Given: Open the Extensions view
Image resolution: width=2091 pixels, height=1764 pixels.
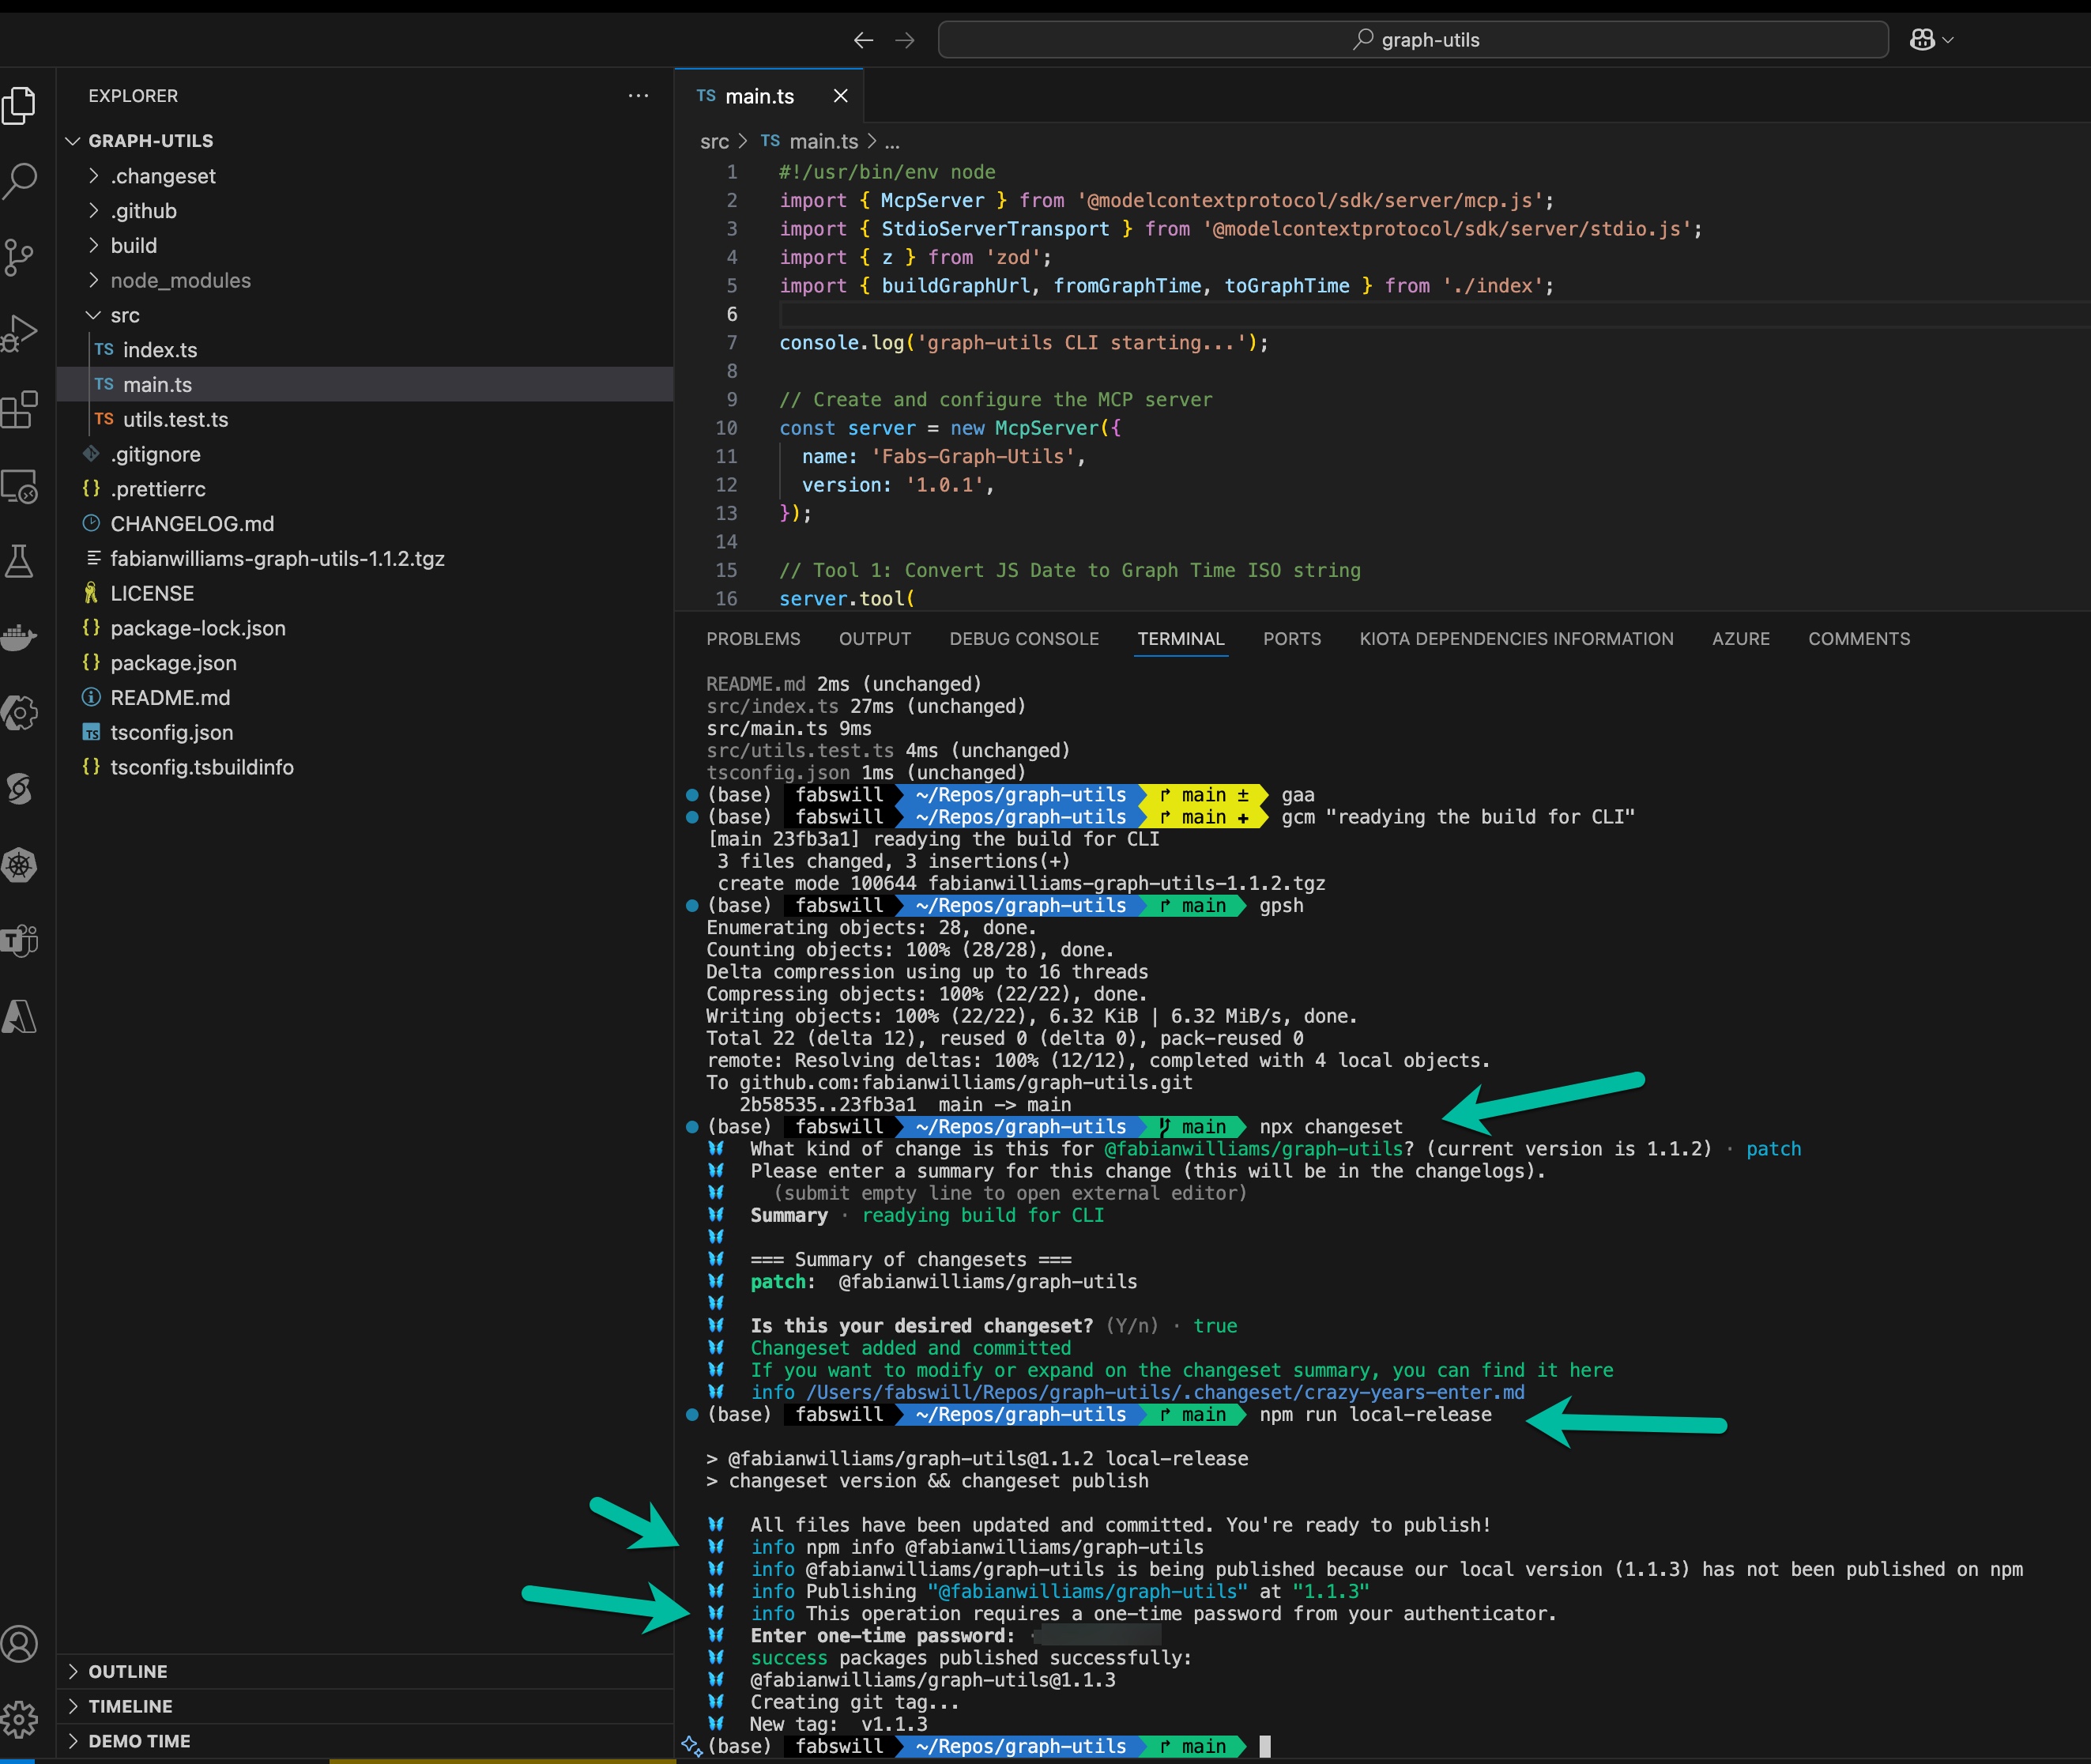Looking at the screenshot, I should pyautogui.click(x=20, y=410).
